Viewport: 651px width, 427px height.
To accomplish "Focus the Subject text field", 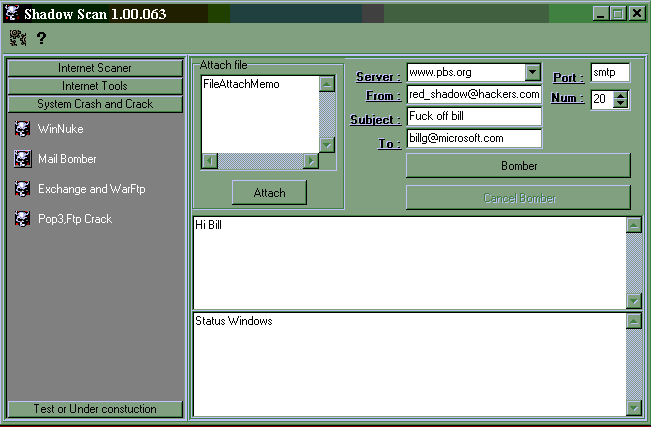I will coord(473,117).
